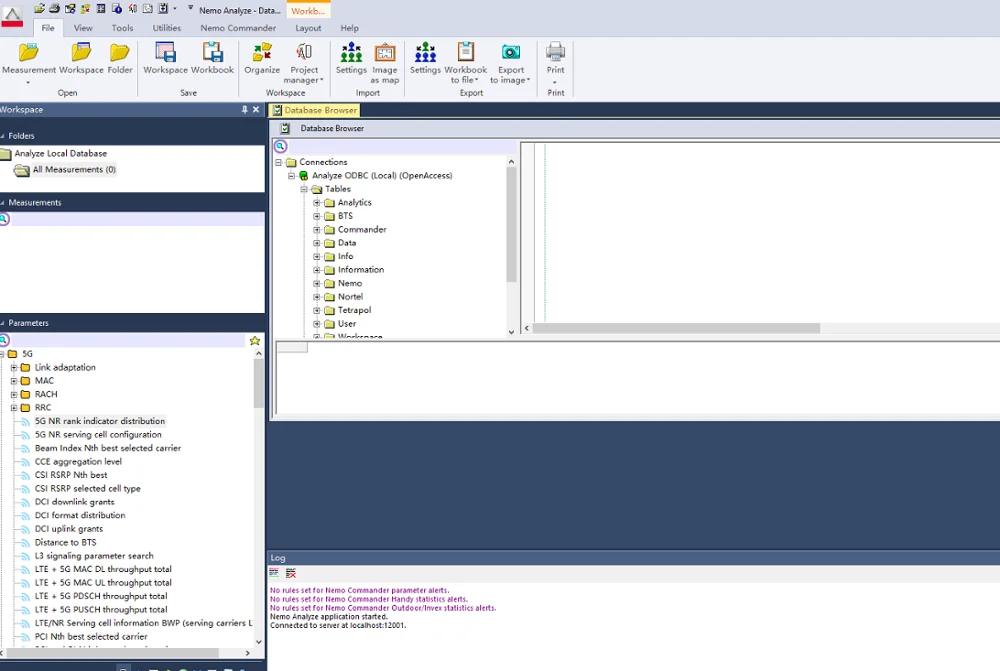Select All Measurements (0) folder
The width and height of the screenshot is (1000, 671).
tap(74, 170)
